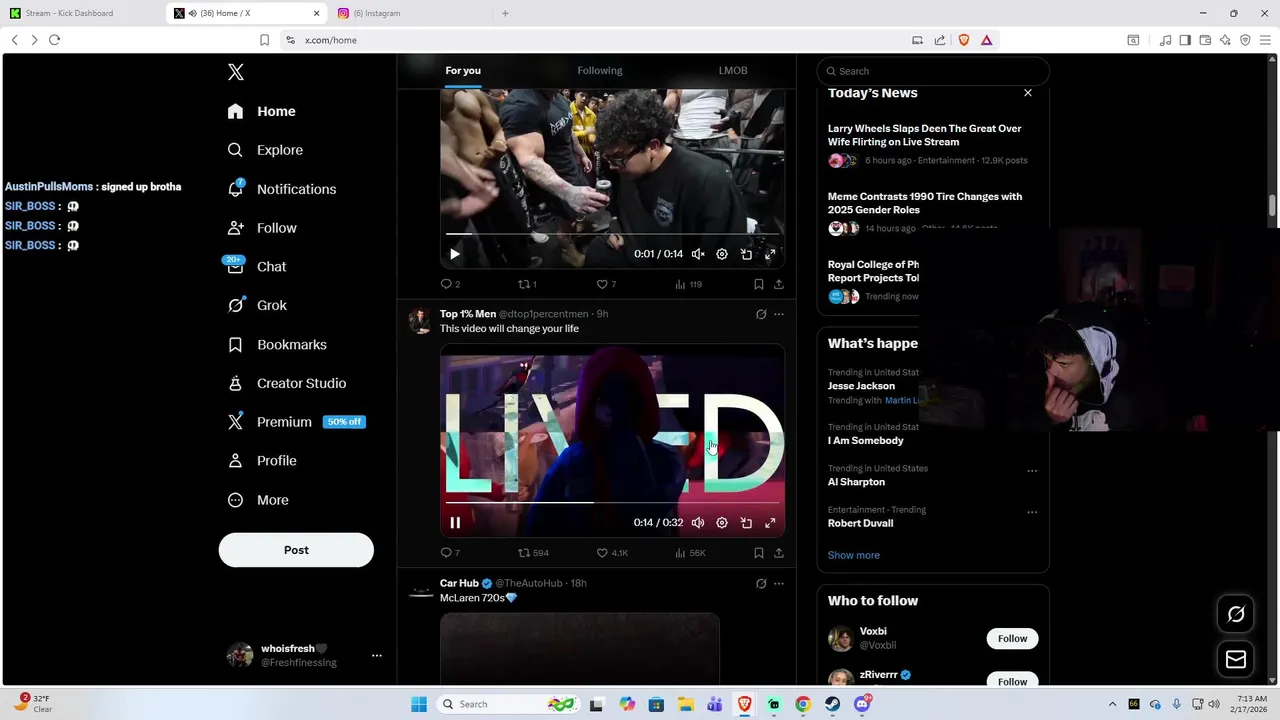Toggle picture-in-picture on Top 1% Men video
The image size is (1280, 720).
click(x=746, y=523)
